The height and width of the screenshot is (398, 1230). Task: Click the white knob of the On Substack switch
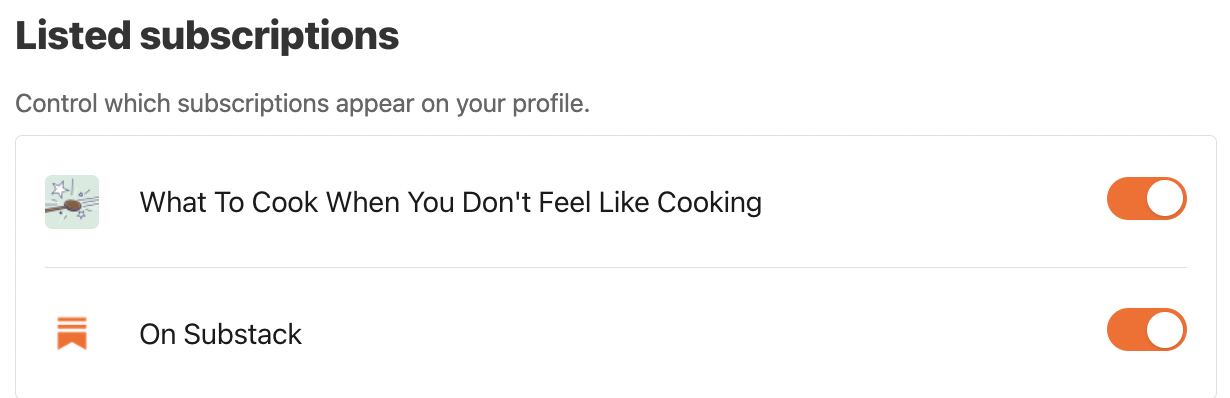(x=1165, y=330)
